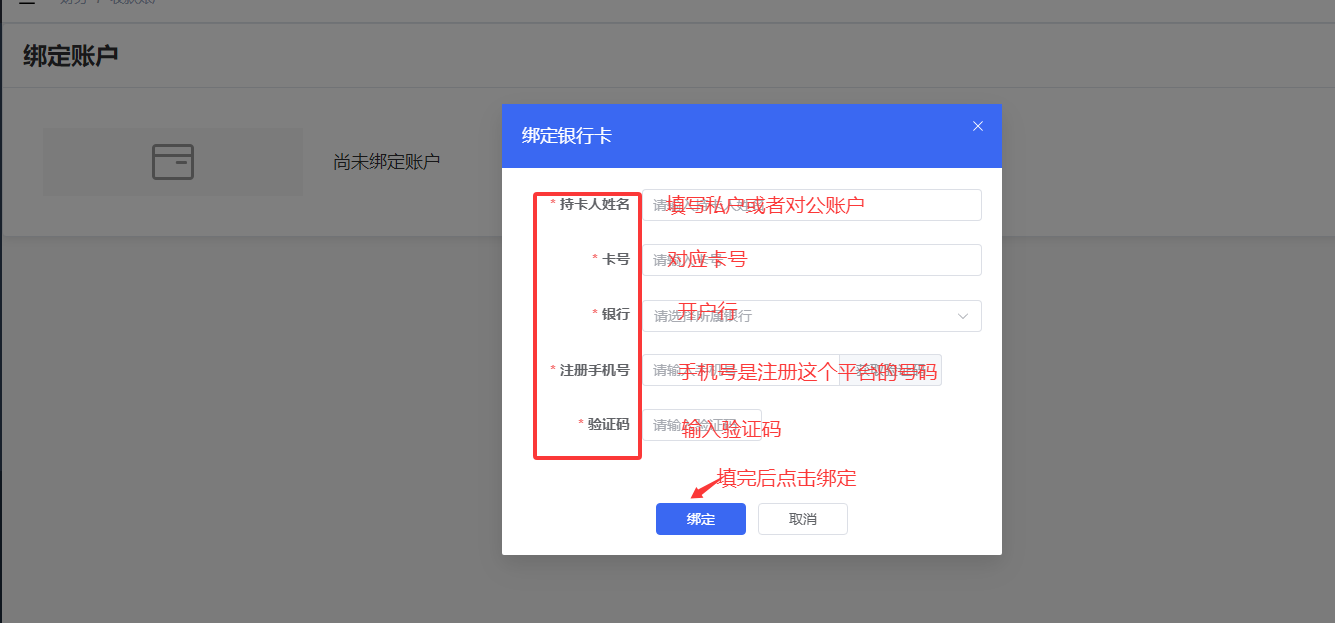Open the bank list chevron arrow
Image resolution: width=1335 pixels, height=623 pixels.
(962, 315)
